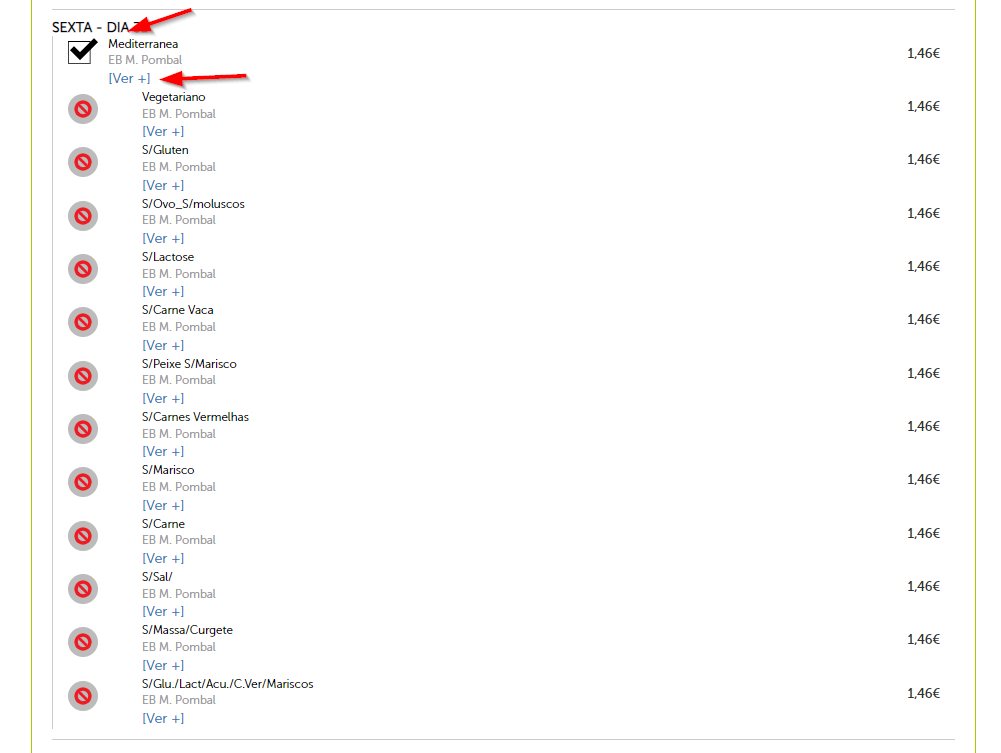Uncheck the Mediterranea meal checkbox

(x=82, y=52)
